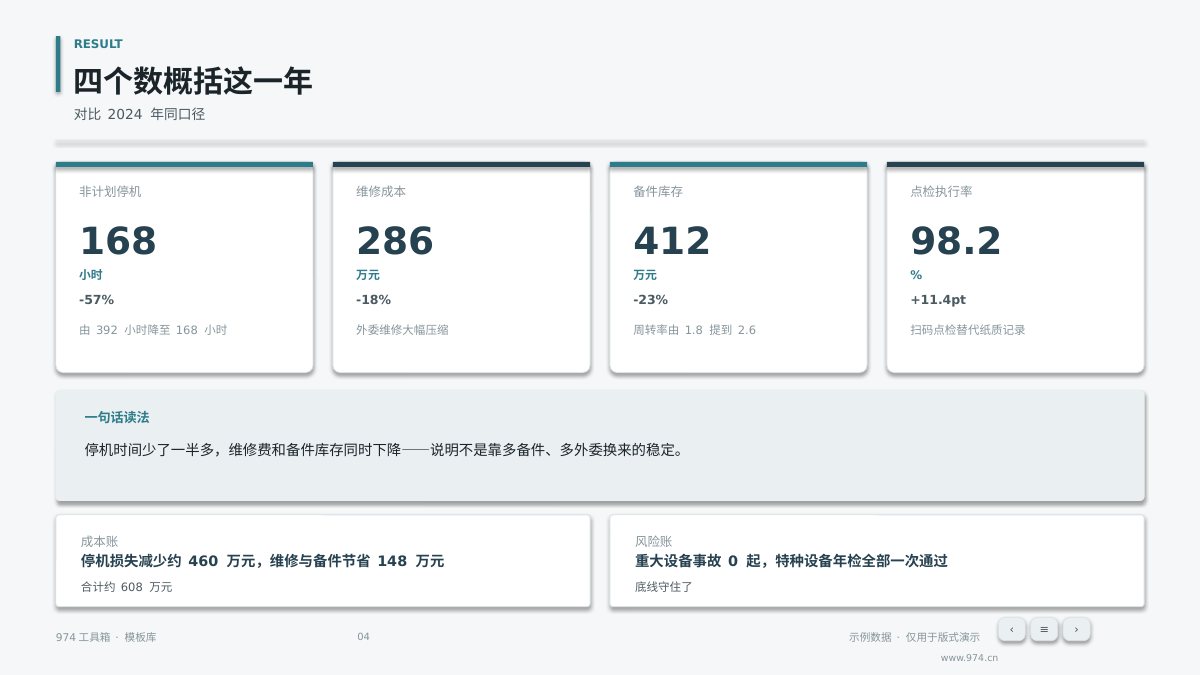Screen dimensions: 1200x675
Task: Click the +11.4pt change figure
Action: point(938,300)
